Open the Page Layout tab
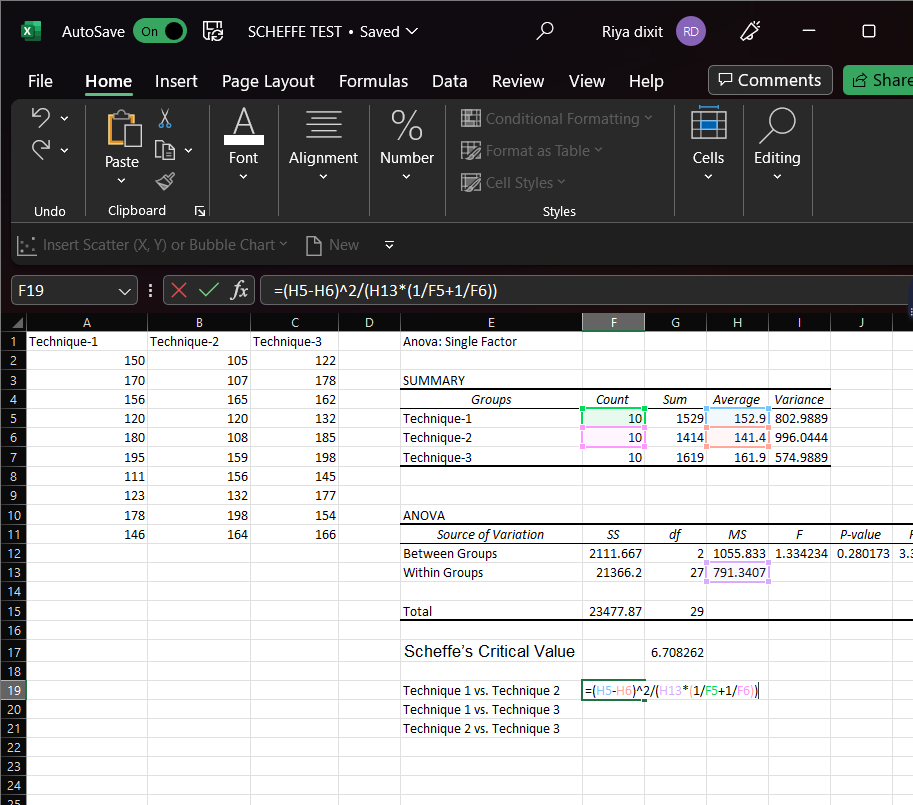Screen dimensions: 913x805 pyautogui.click(x=268, y=81)
